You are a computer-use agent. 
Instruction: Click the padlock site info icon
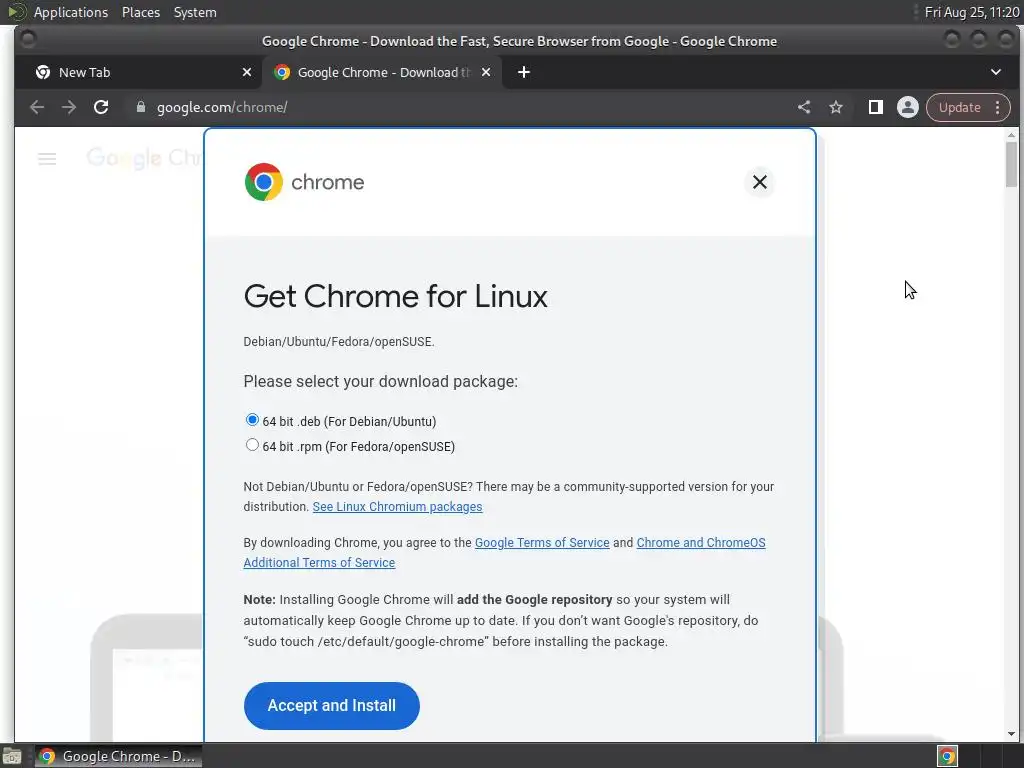coord(140,107)
